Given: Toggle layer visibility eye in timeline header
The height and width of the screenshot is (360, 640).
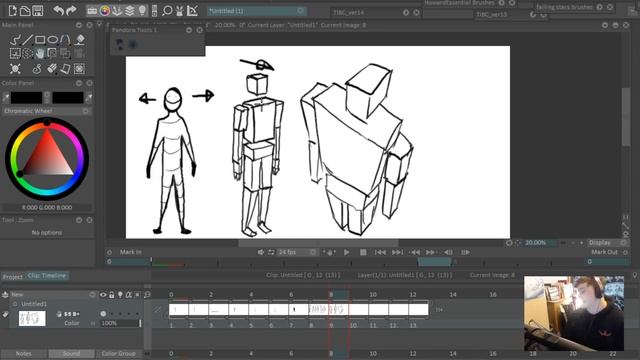Looking at the screenshot, I should [x=103, y=295].
